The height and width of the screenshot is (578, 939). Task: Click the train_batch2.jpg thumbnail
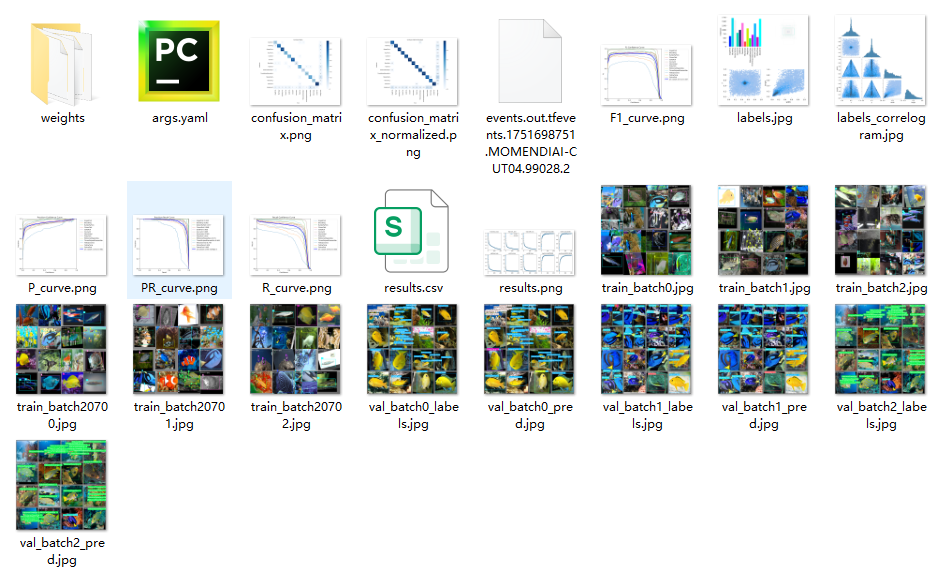click(x=880, y=230)
